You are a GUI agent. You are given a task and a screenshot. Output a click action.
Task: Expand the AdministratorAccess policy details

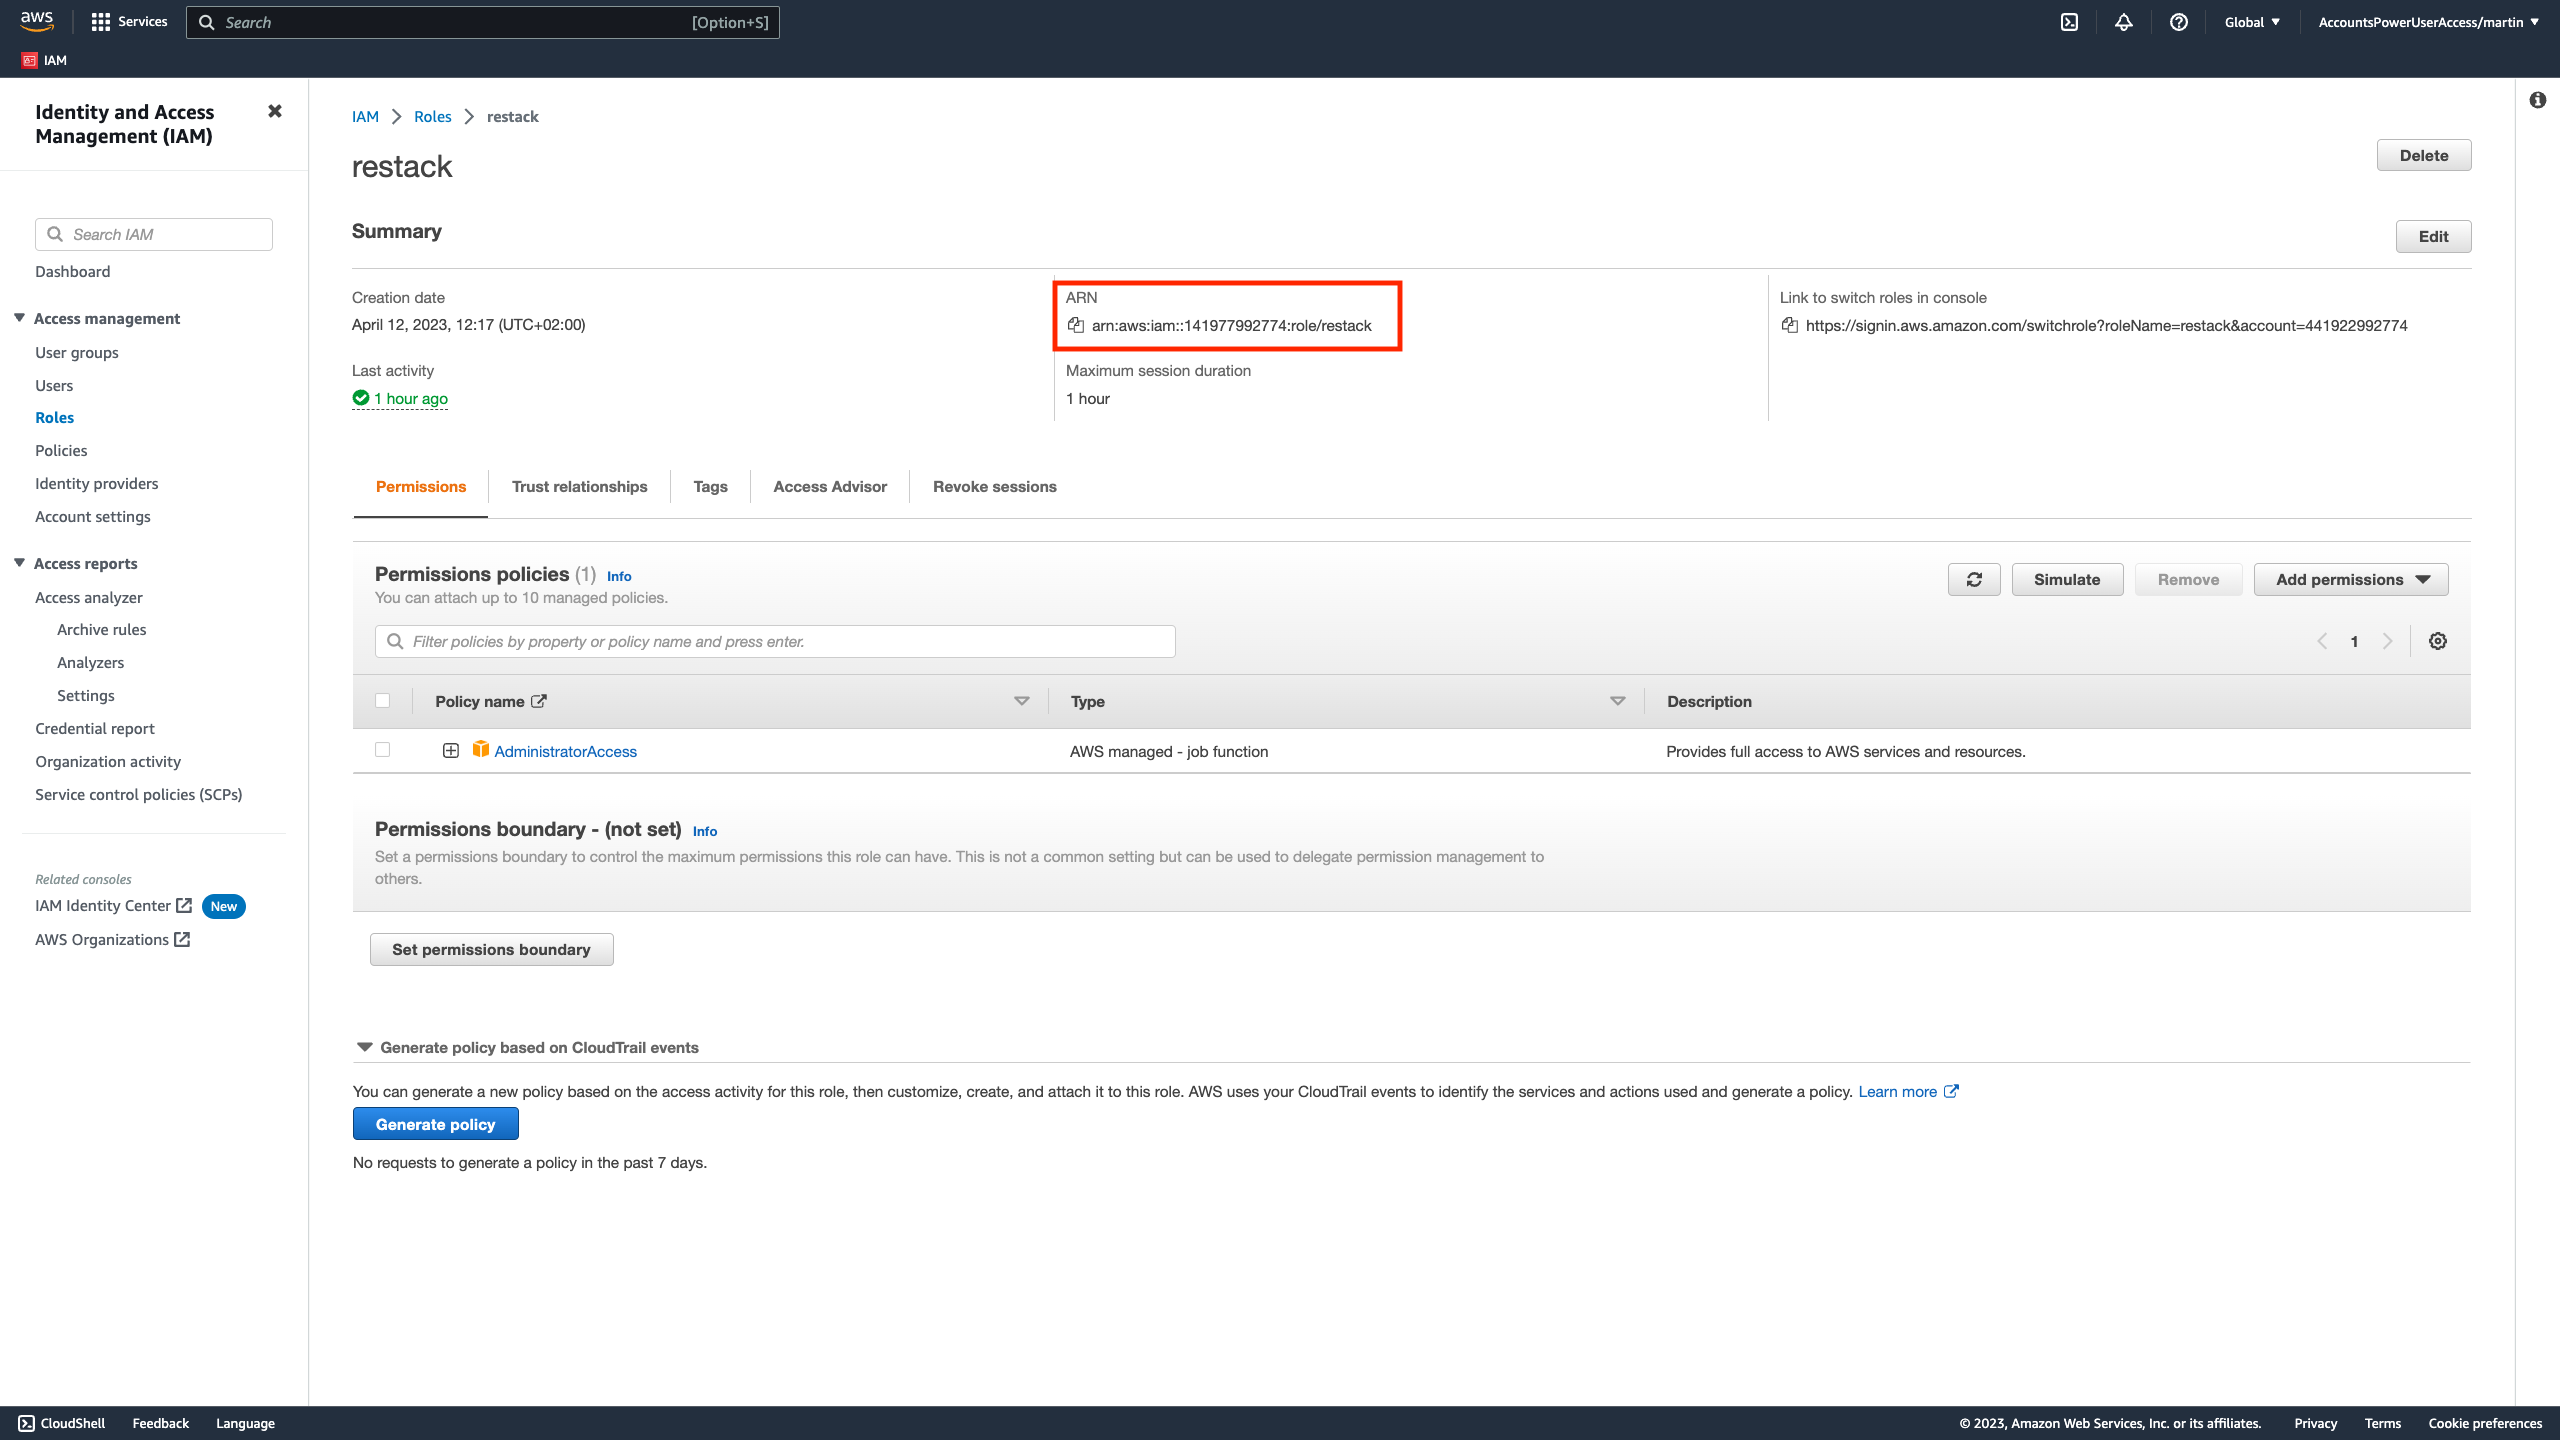(450, 749)
